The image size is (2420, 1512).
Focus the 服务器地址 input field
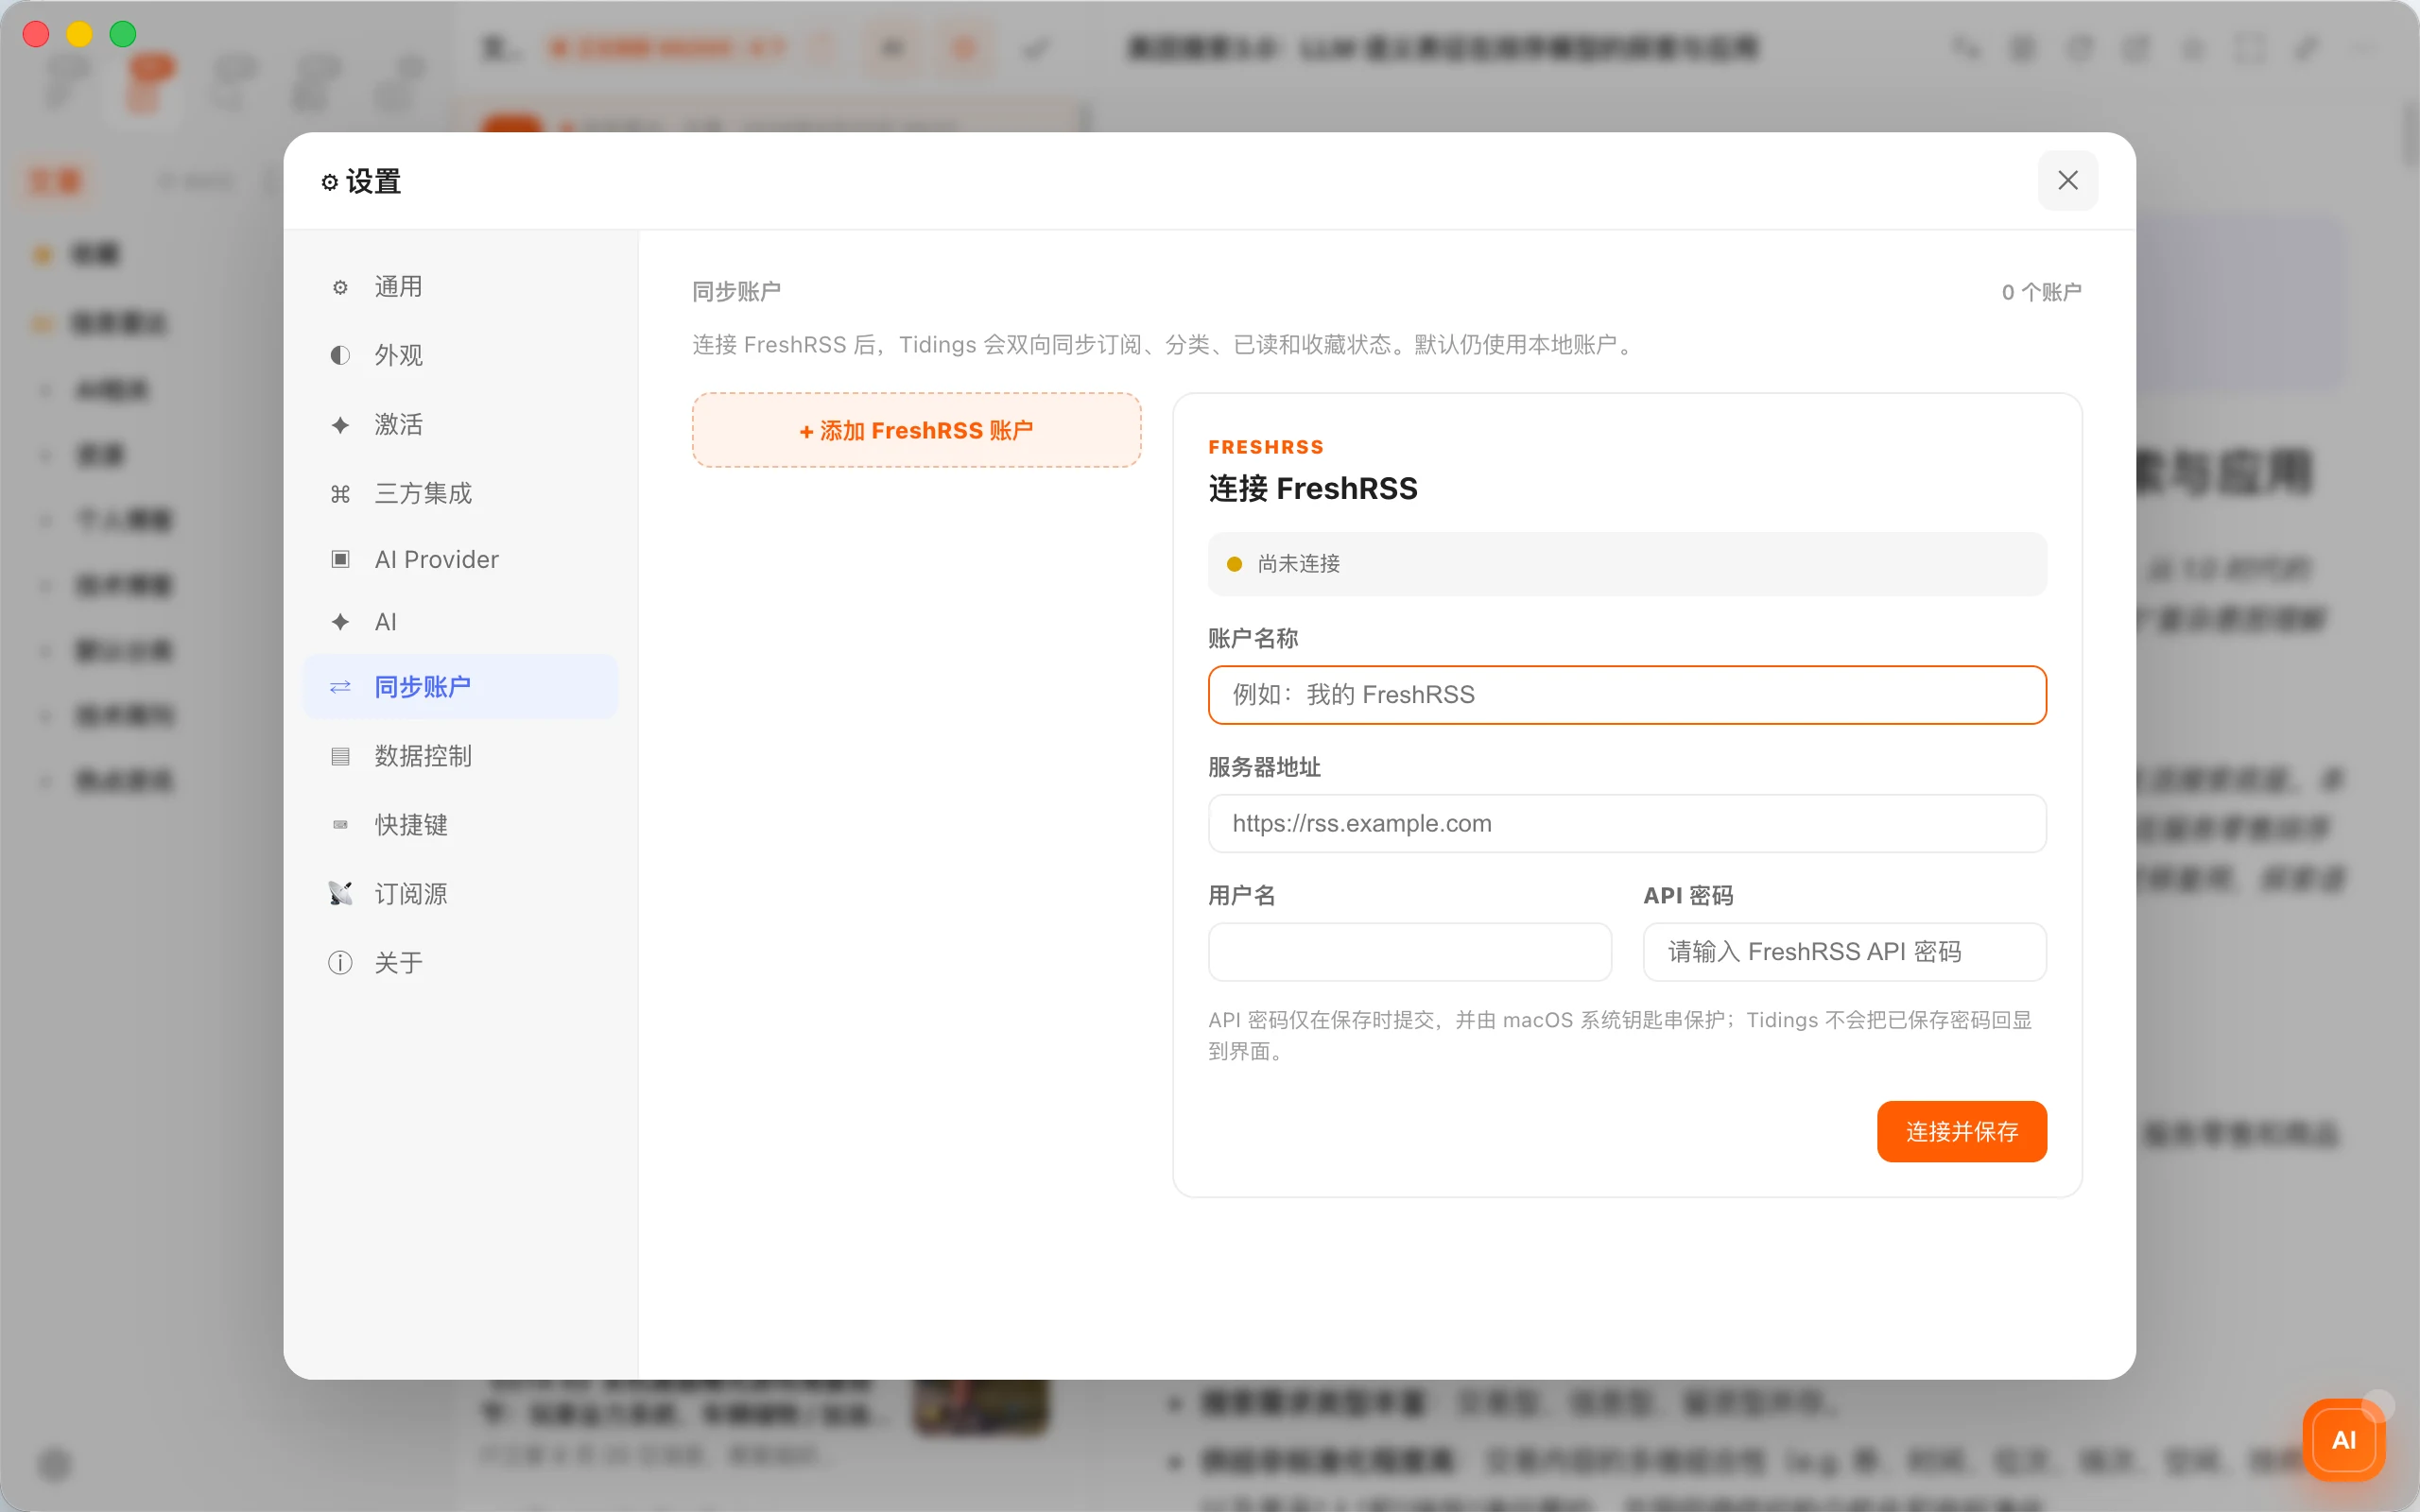[1627, 823]
